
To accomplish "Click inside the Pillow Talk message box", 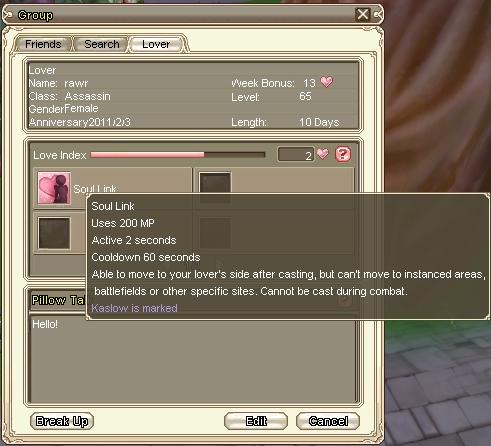I will [x=192, y=358].
